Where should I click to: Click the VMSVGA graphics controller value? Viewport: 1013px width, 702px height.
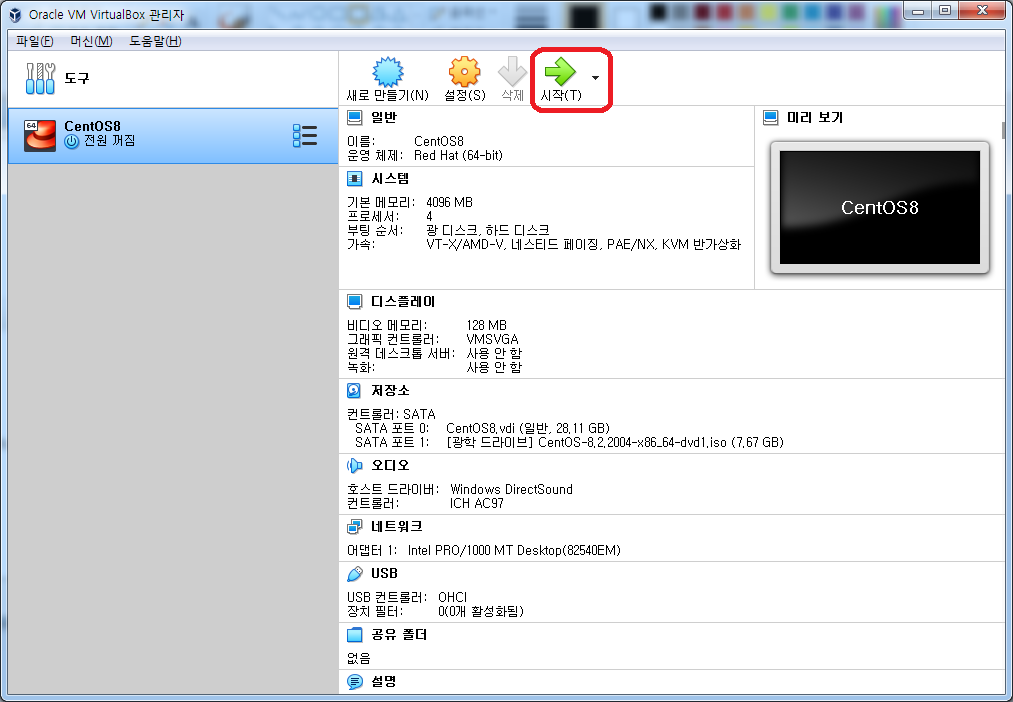[x=492, y=339]
